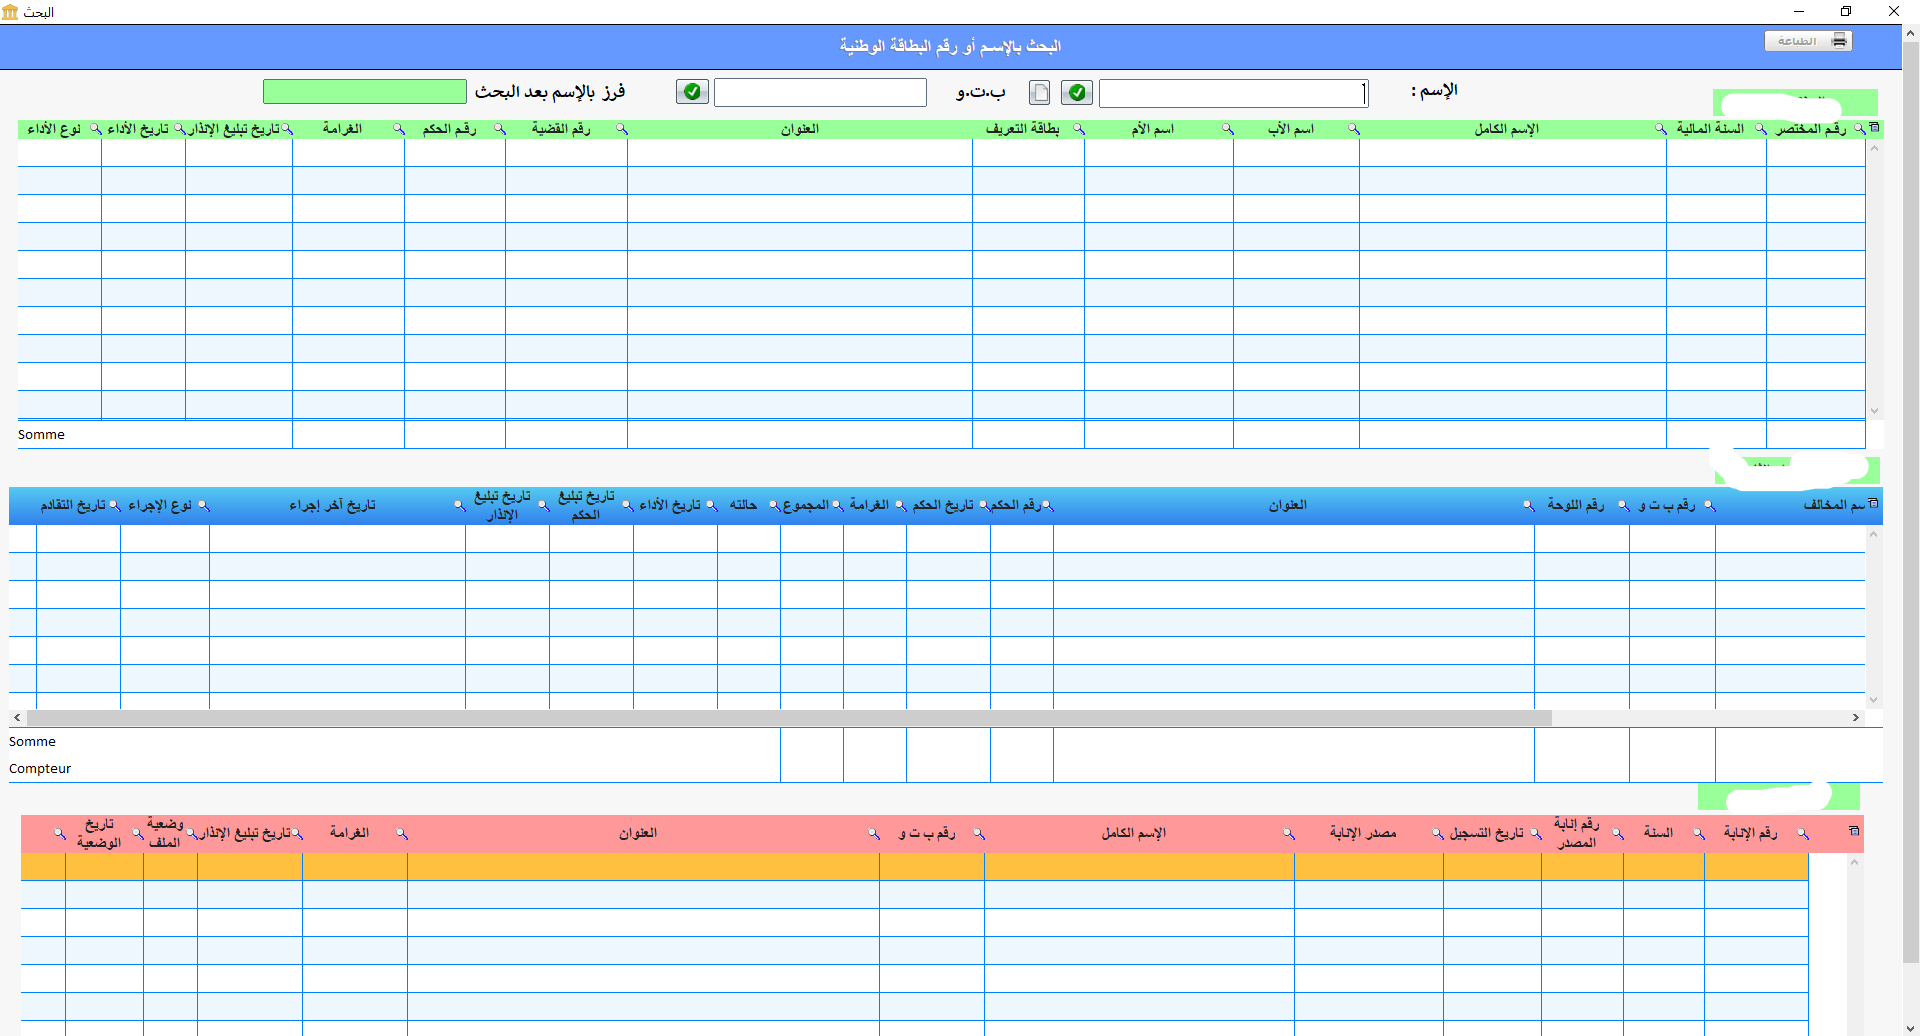Click top table scroll down arrow

[x=1875, y=411]
